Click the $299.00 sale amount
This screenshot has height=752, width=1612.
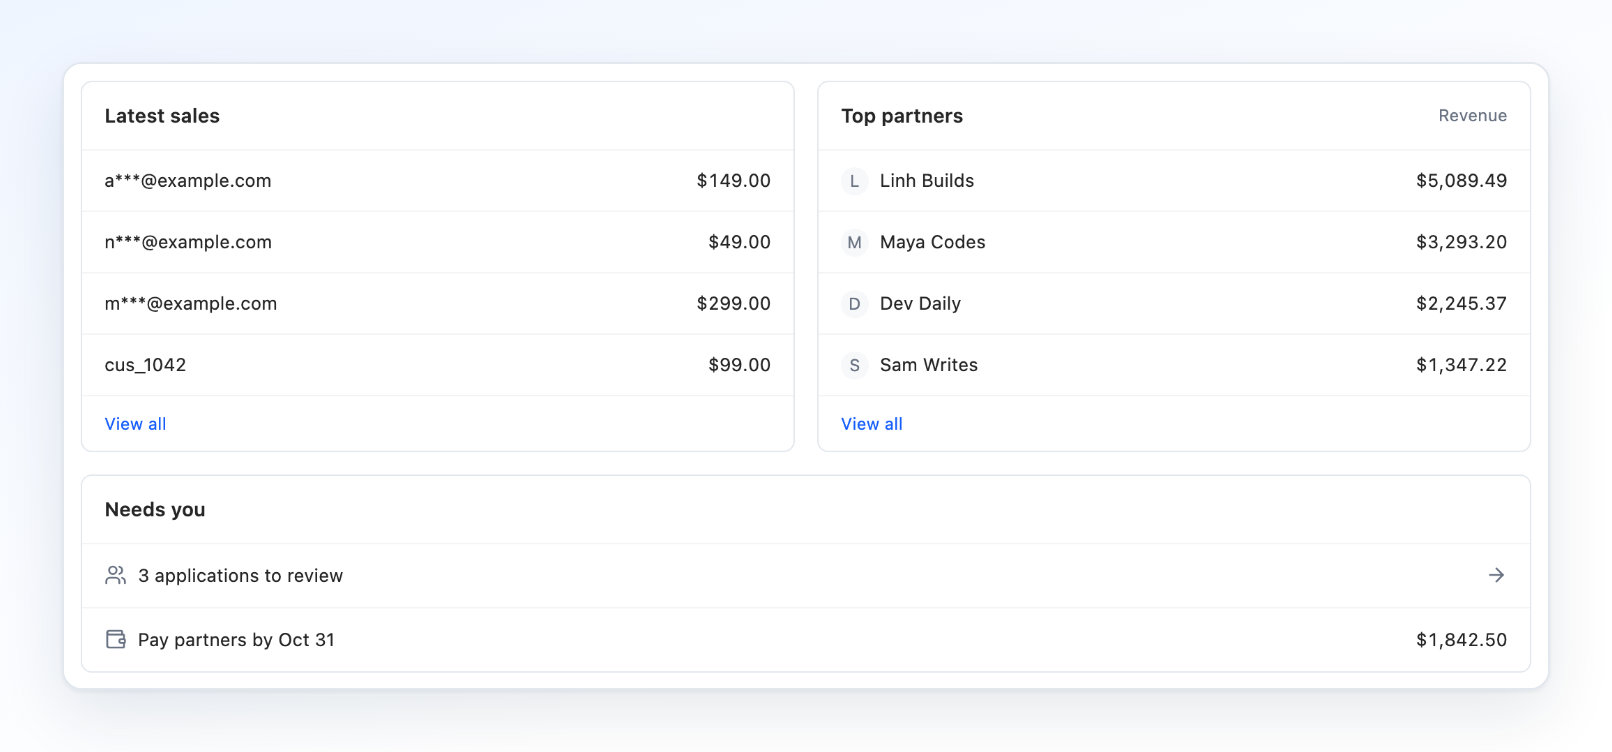pyautogui.click(x=734, y=304)
